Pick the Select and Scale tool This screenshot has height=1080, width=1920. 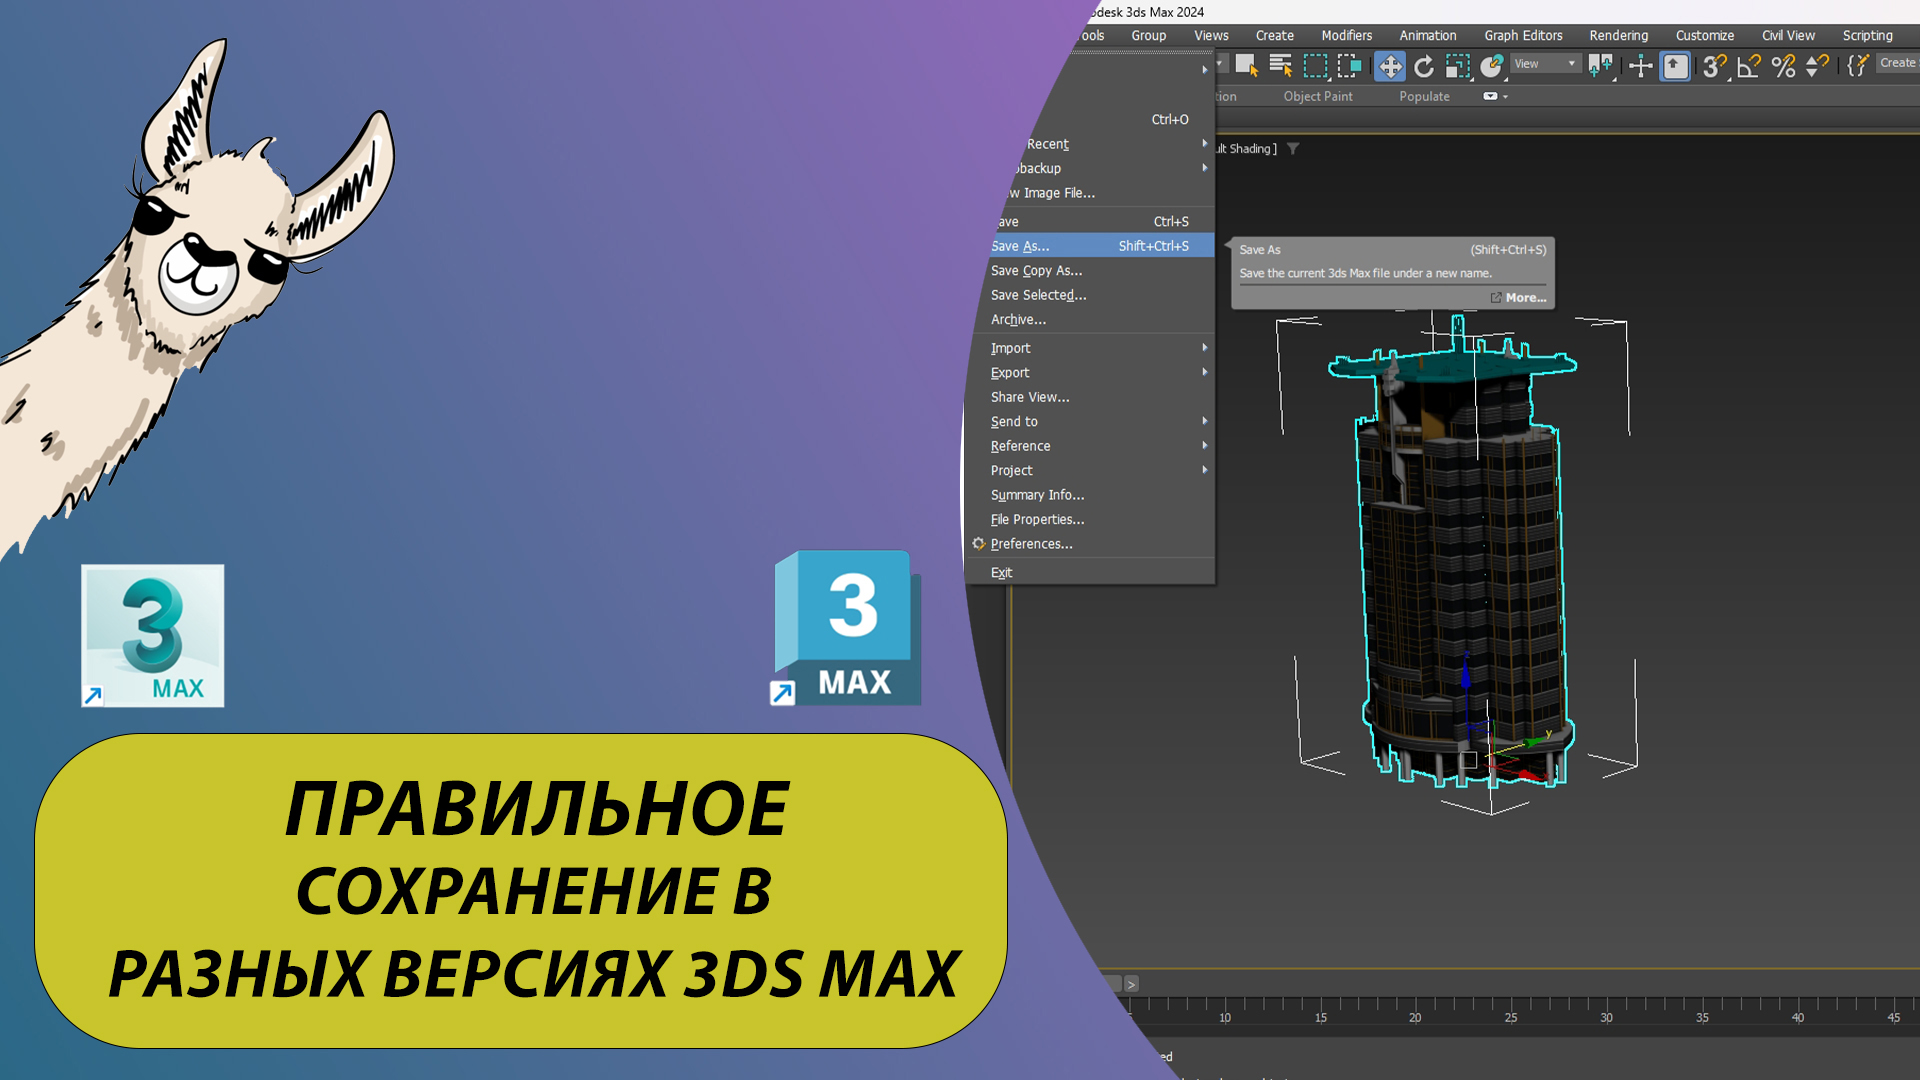point(1458,66)
